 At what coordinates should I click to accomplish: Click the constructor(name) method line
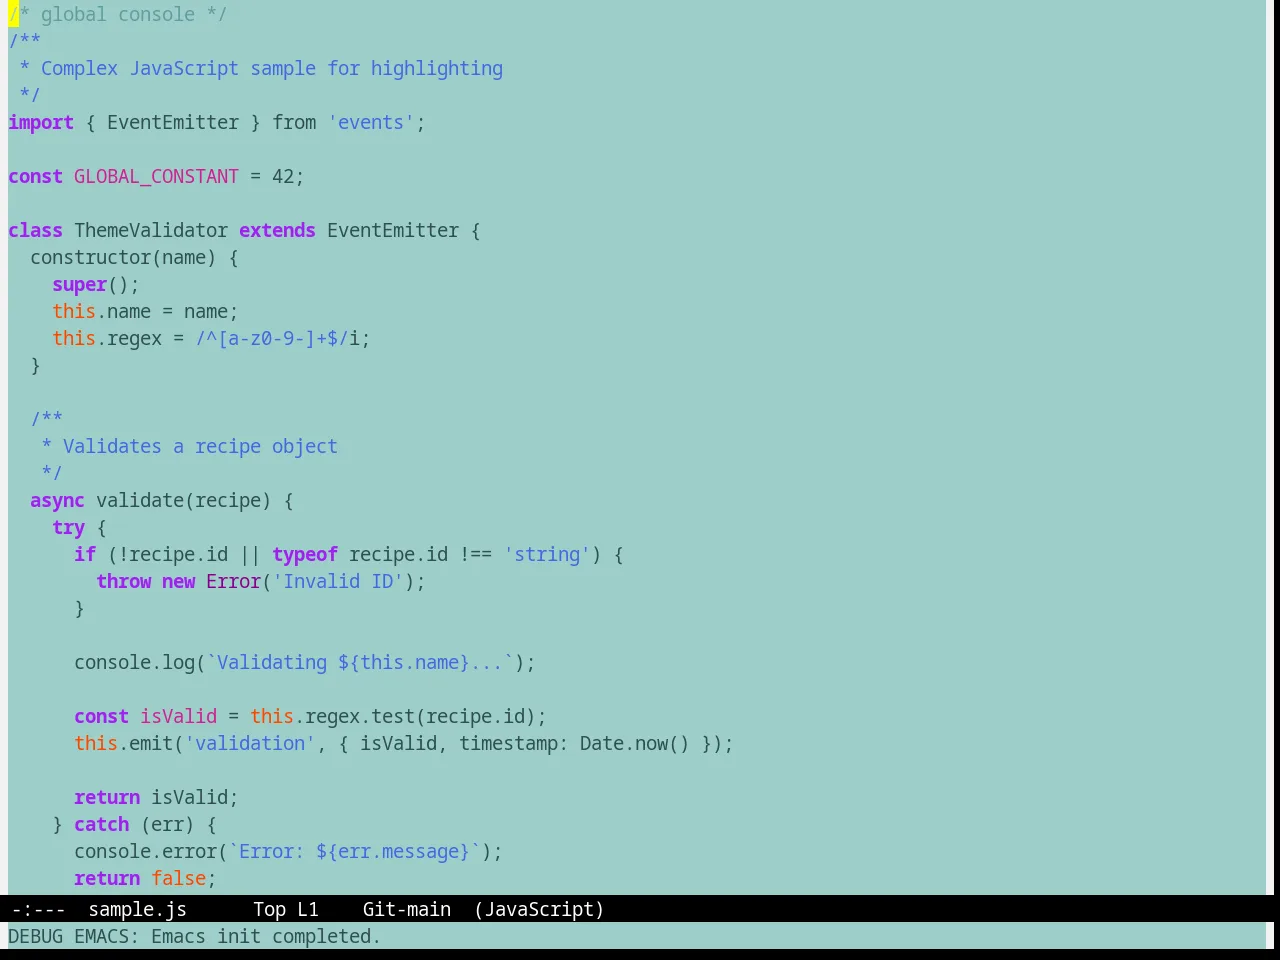[134, 257]
